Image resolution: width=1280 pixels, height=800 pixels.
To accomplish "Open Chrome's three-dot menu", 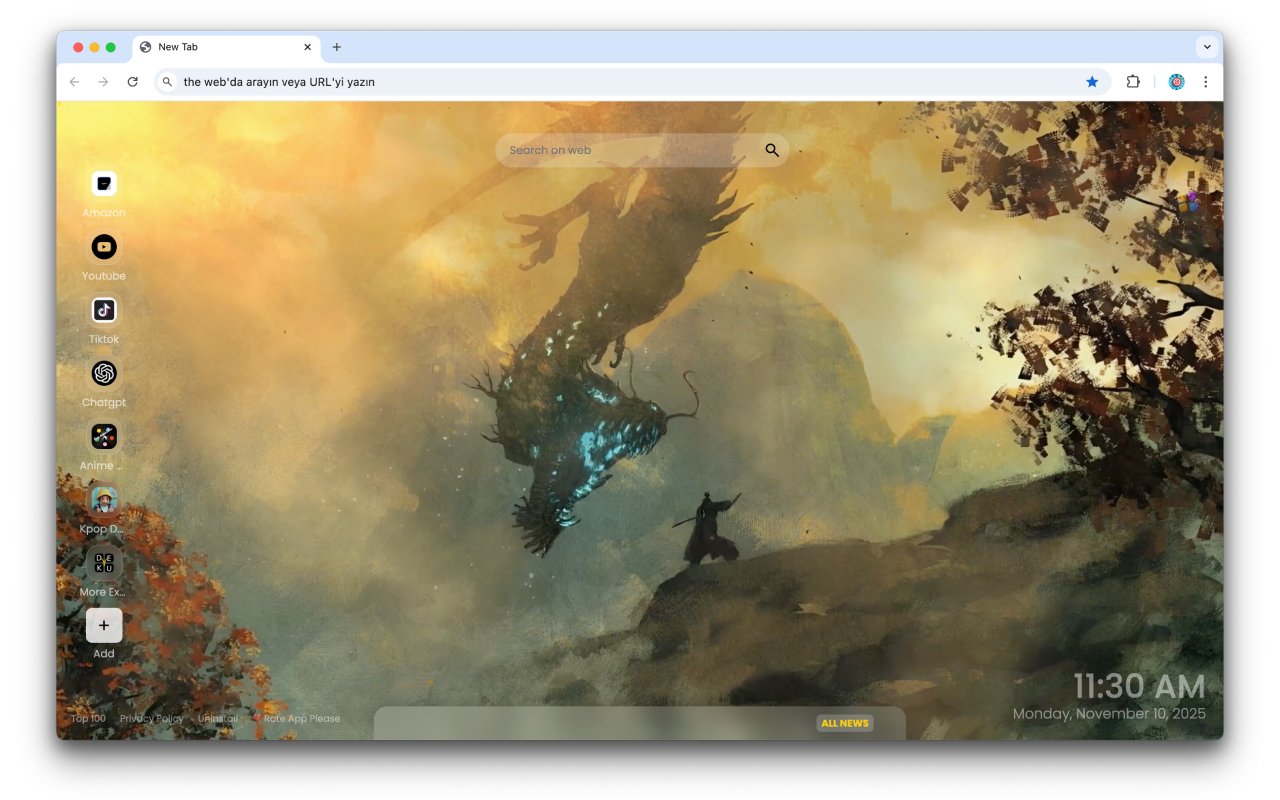I will (1205, 82).
